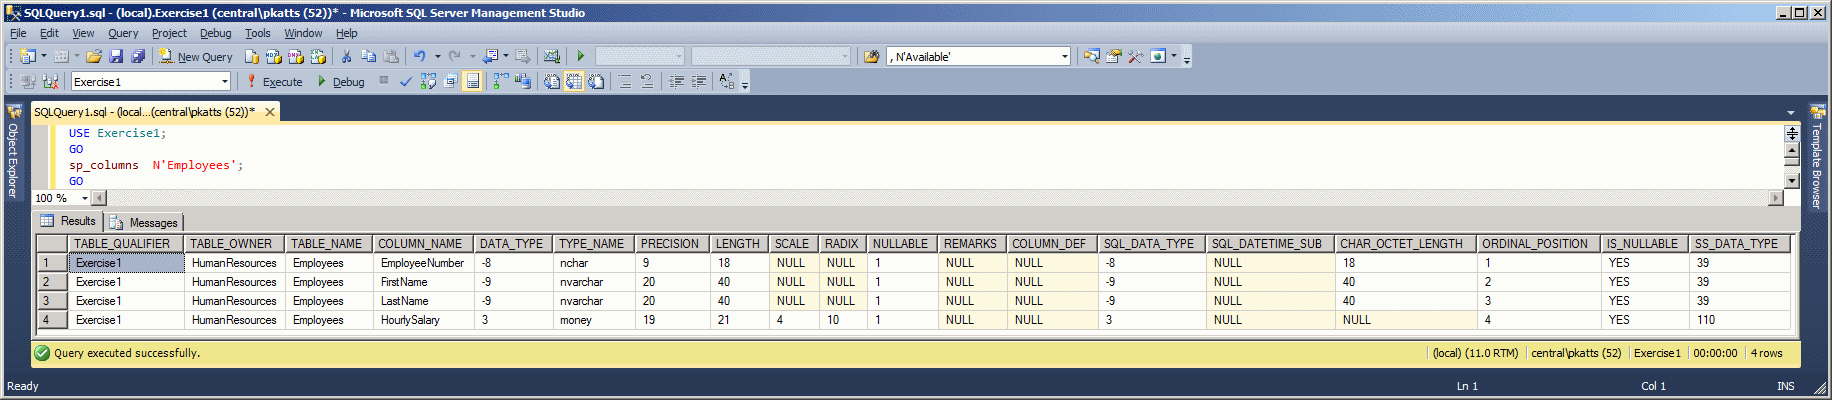
Task: Open the Object Explorer Details search icon
Action: pos(1091,56)
